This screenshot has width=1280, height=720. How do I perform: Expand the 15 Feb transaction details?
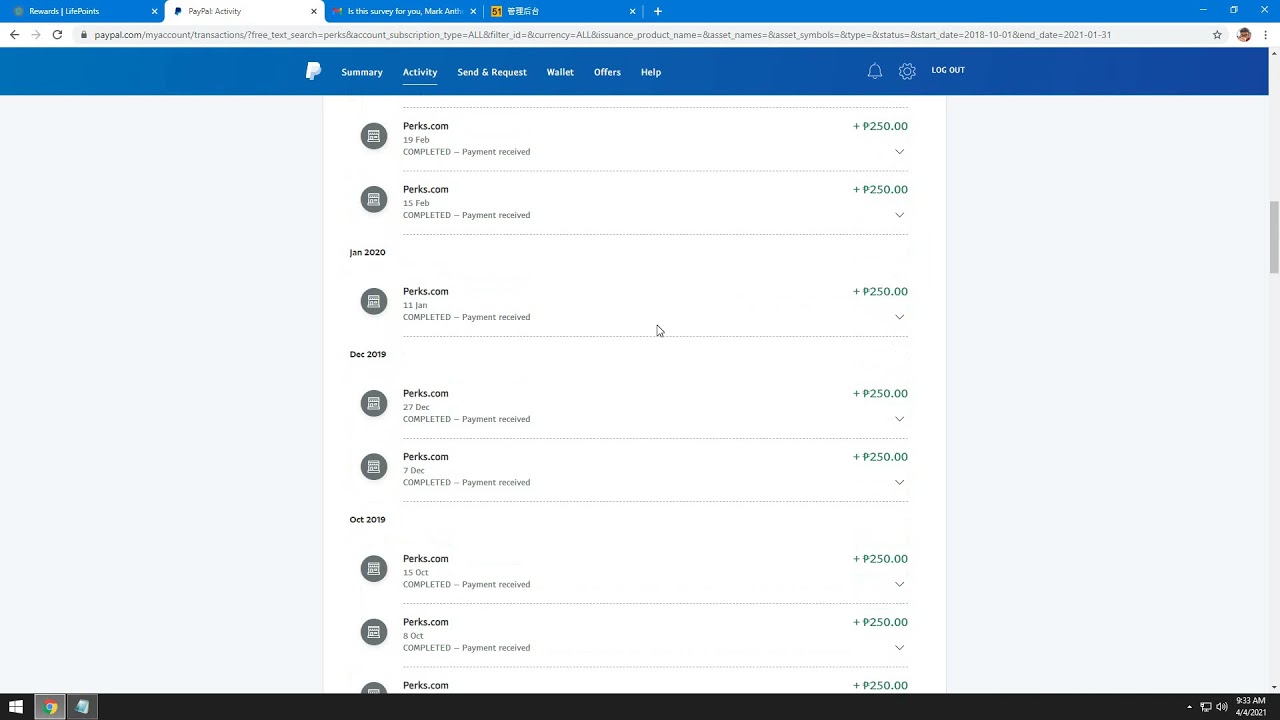coord(899,215)
